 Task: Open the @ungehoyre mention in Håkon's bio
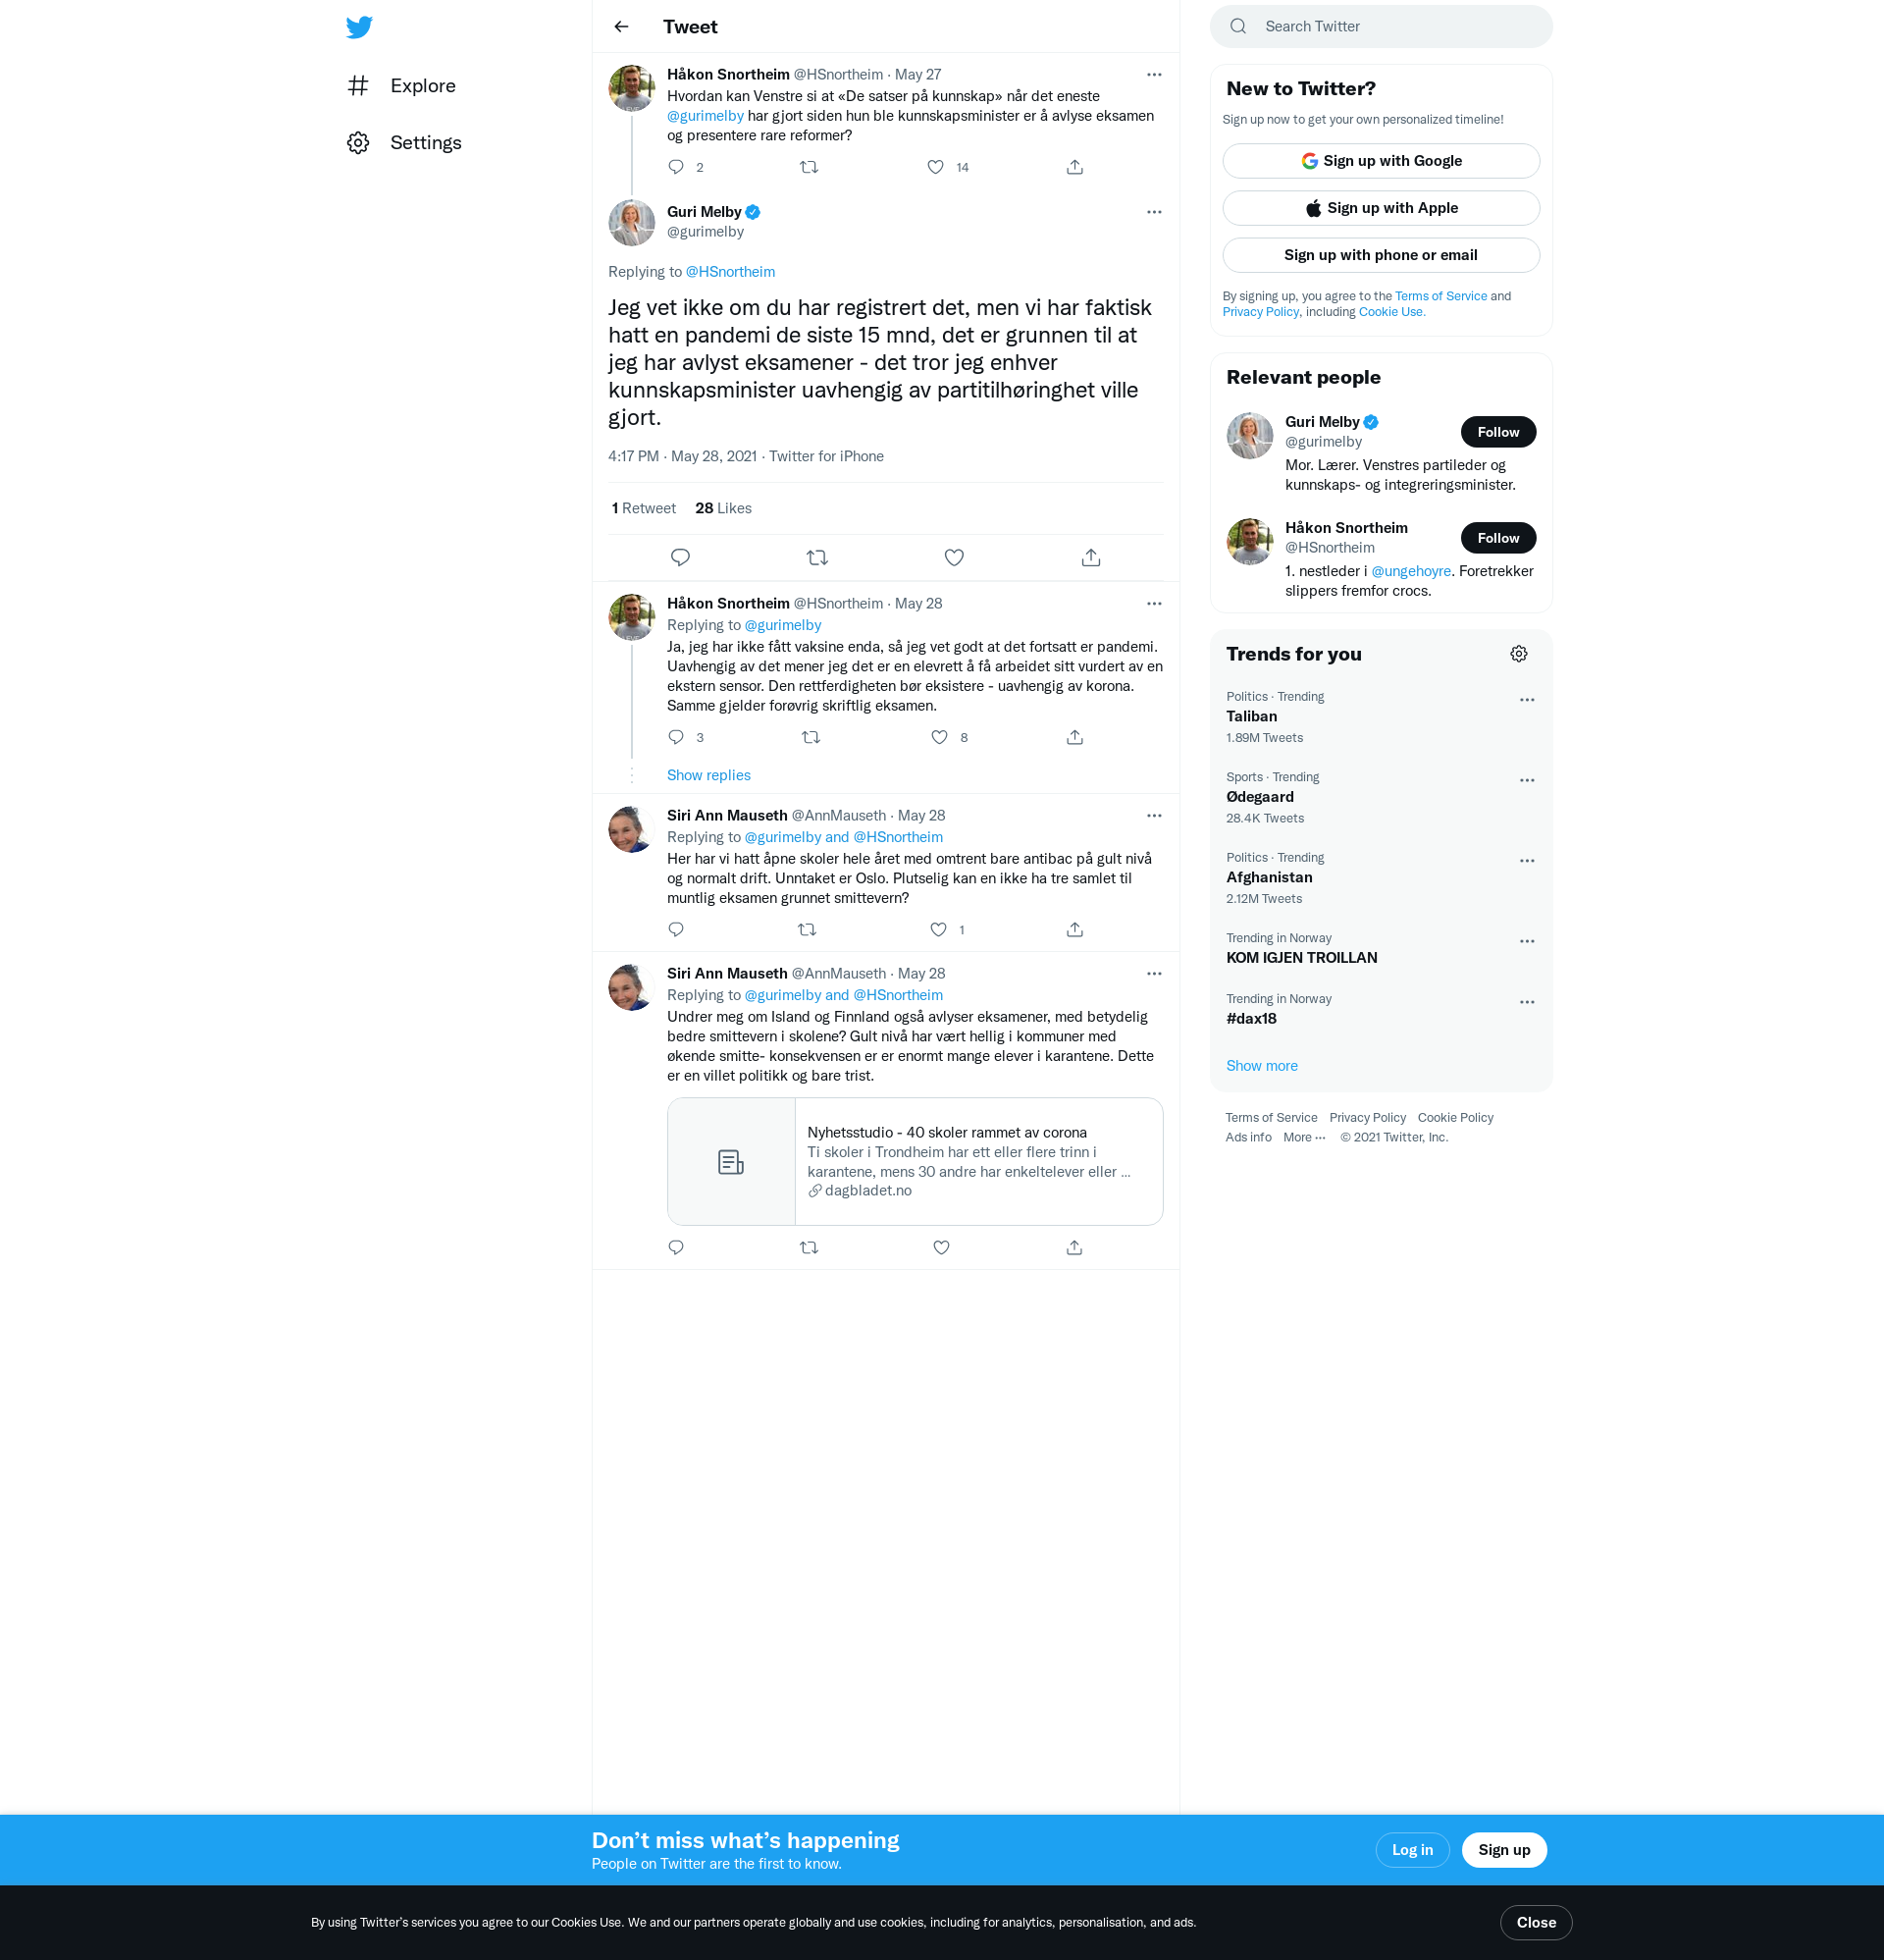[x=1411, y=571]
